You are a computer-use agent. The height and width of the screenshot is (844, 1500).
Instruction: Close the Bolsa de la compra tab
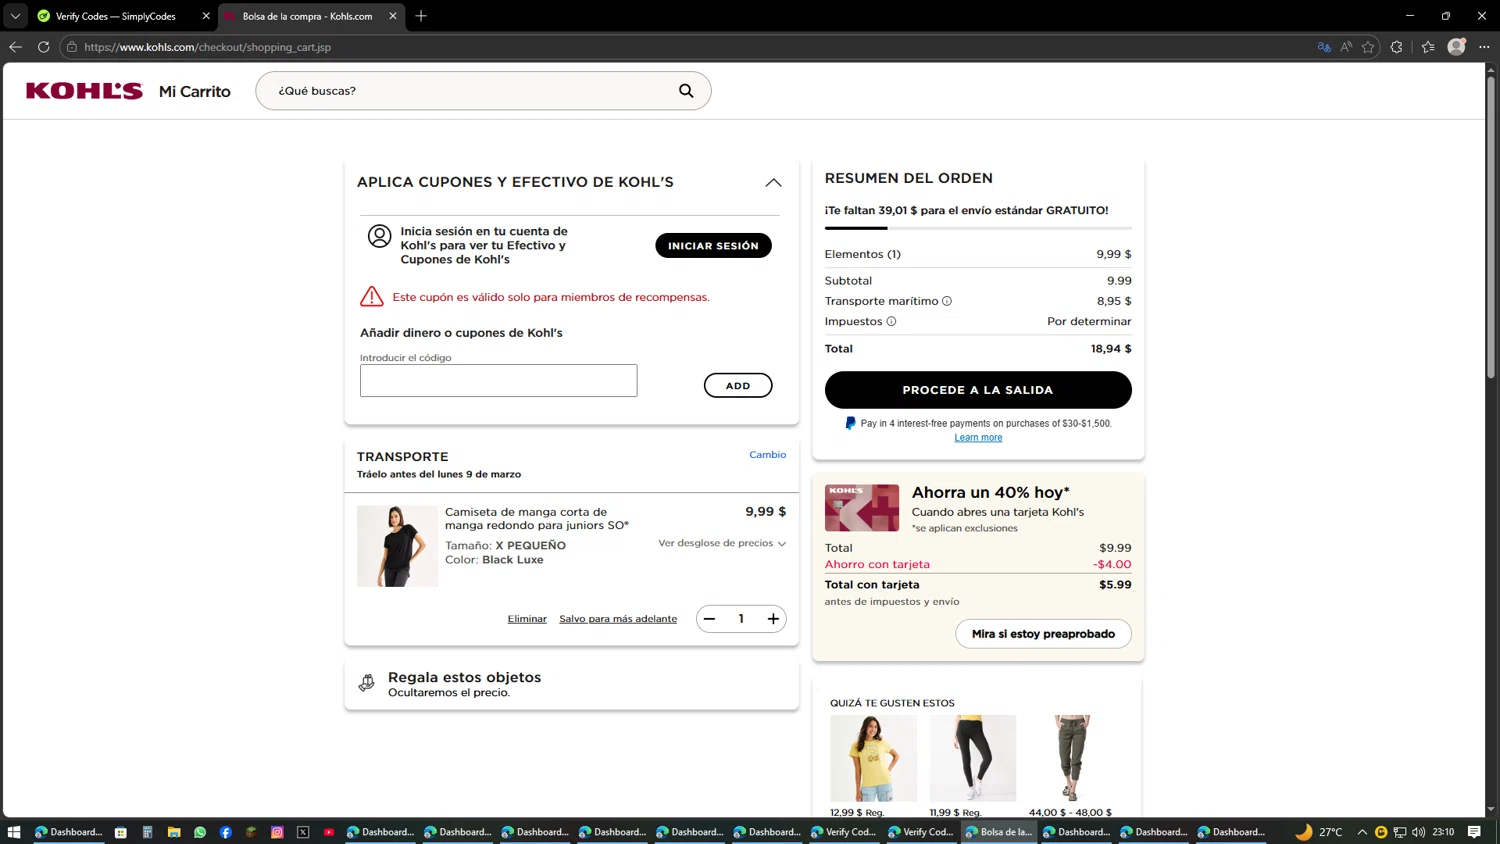pos(393,16)
